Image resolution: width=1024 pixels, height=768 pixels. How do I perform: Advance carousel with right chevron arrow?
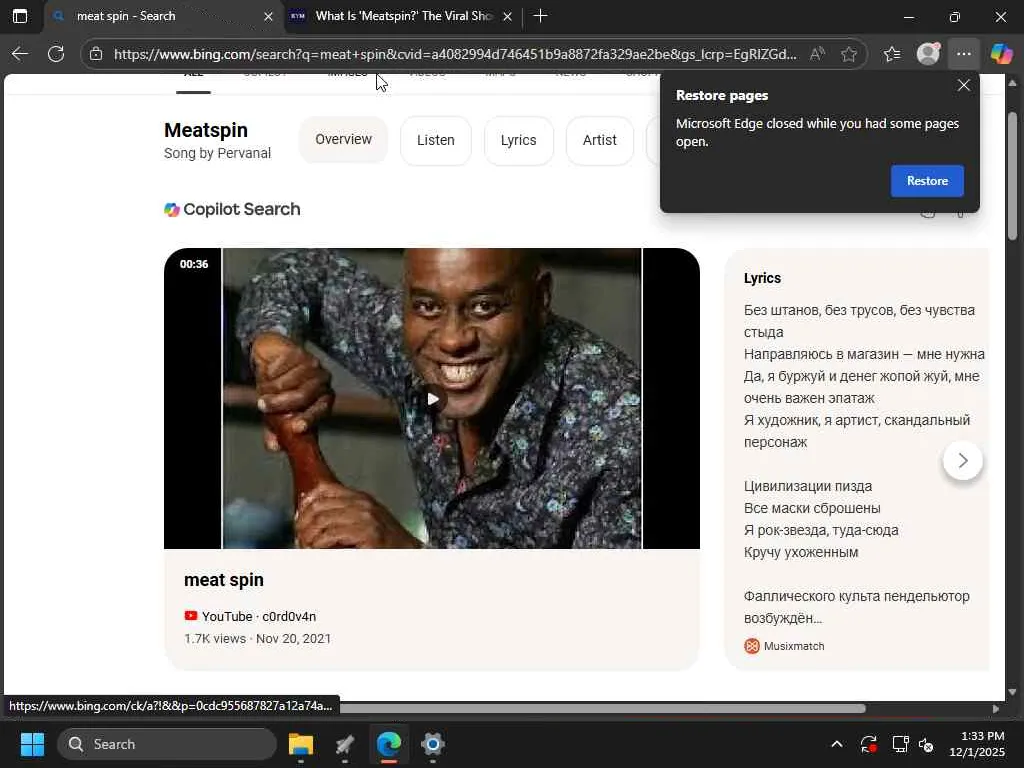pos(963,460)
